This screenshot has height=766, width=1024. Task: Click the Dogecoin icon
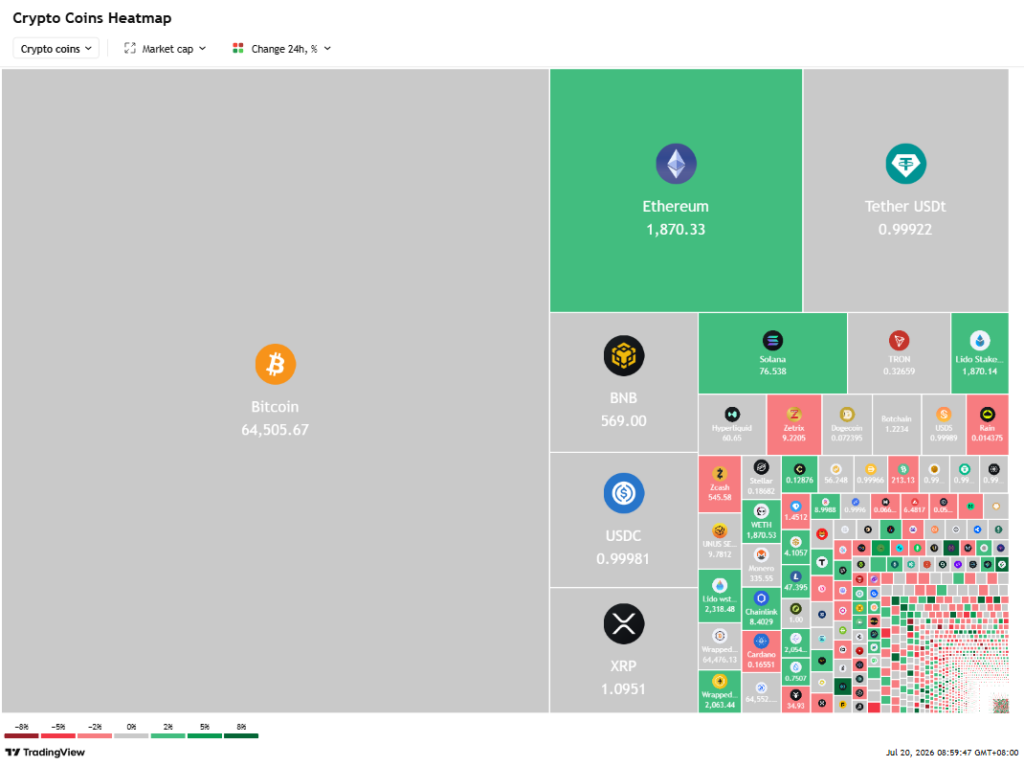coord(847,414)
